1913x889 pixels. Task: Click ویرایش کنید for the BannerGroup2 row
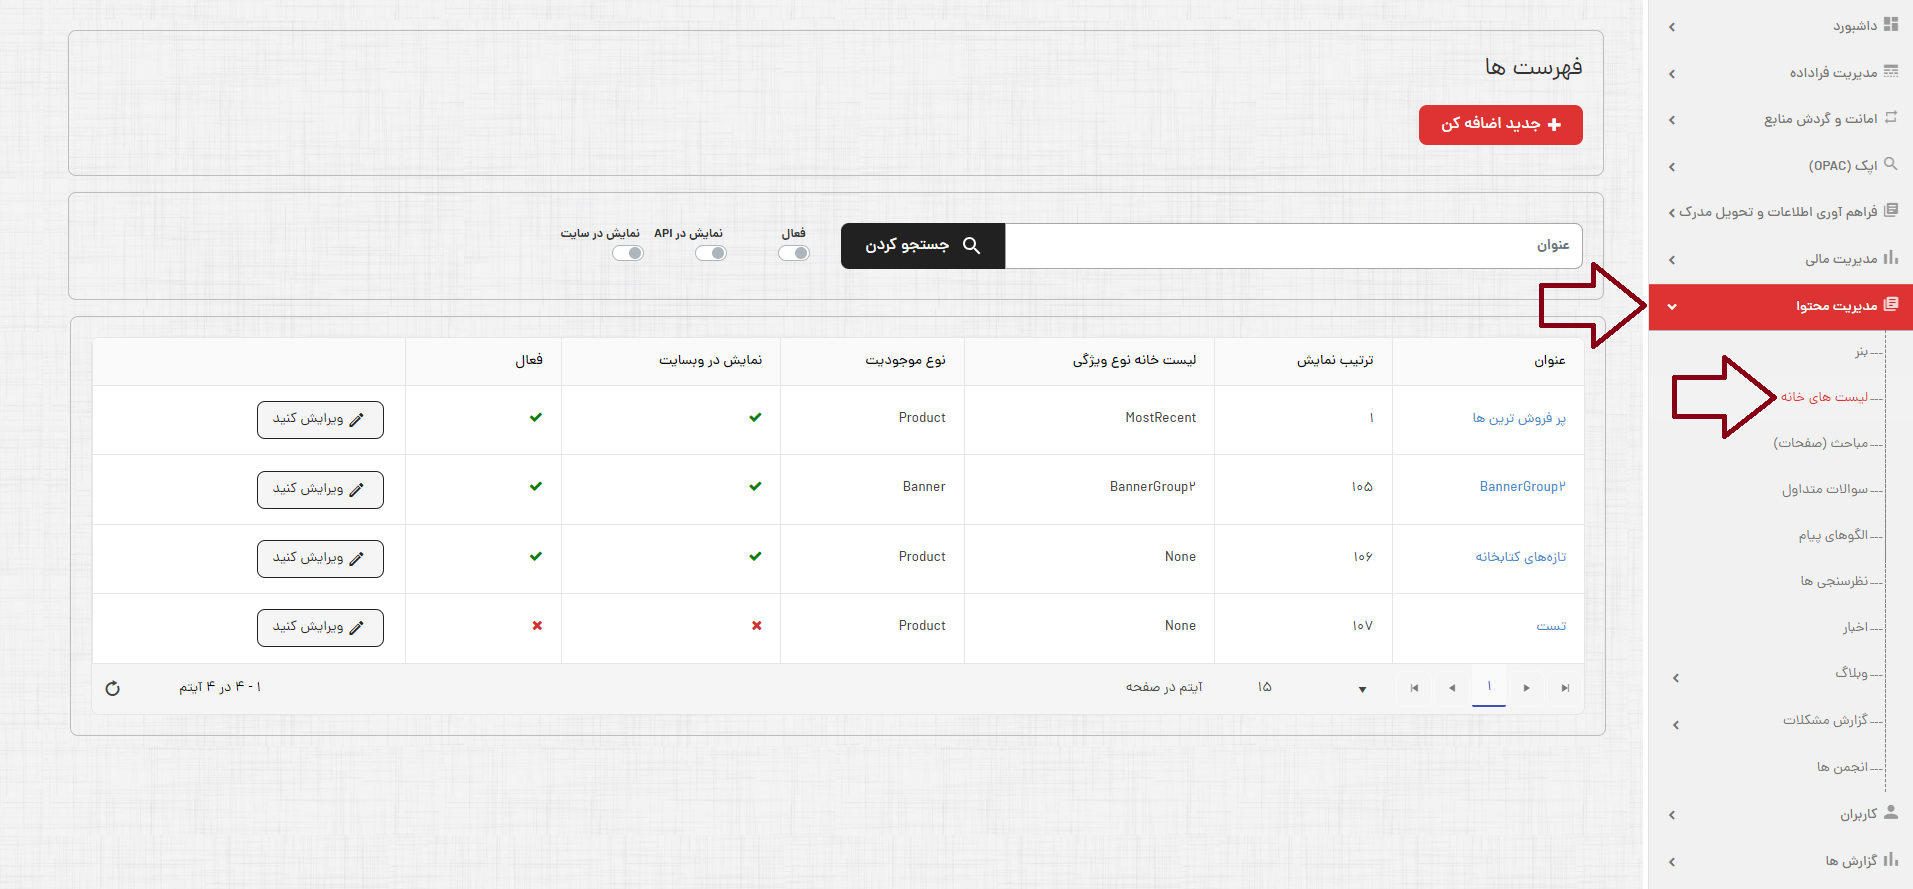(x=320, y=489)
